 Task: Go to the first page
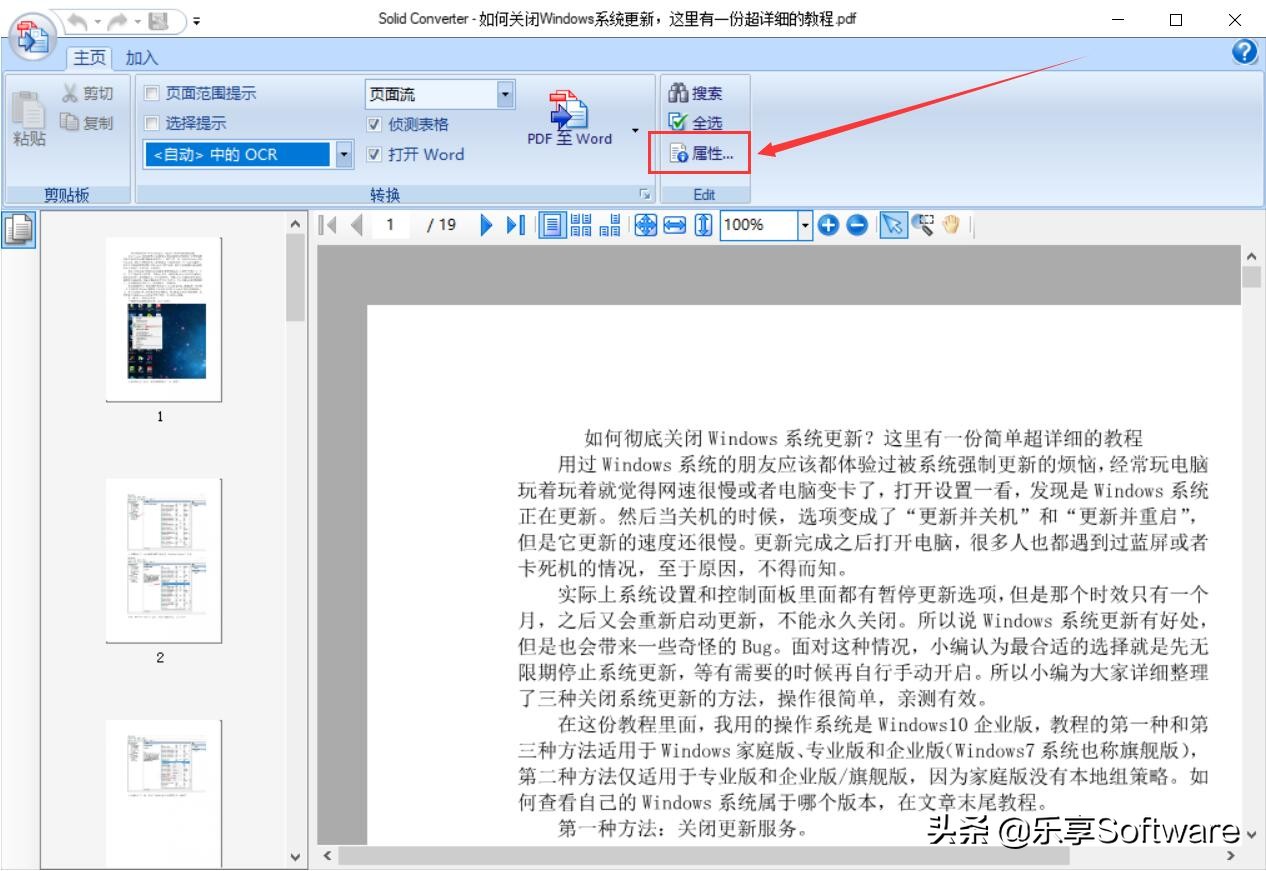pos(328,225)
